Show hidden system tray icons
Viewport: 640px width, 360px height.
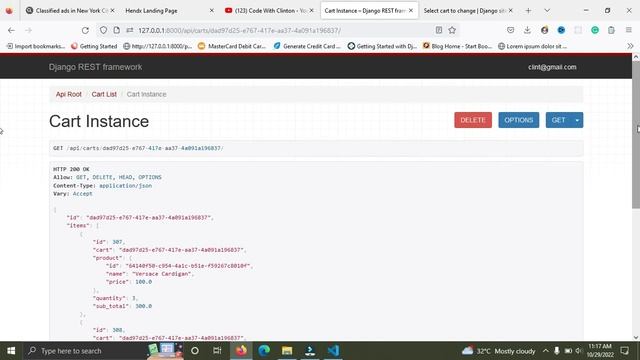[546, 351]
